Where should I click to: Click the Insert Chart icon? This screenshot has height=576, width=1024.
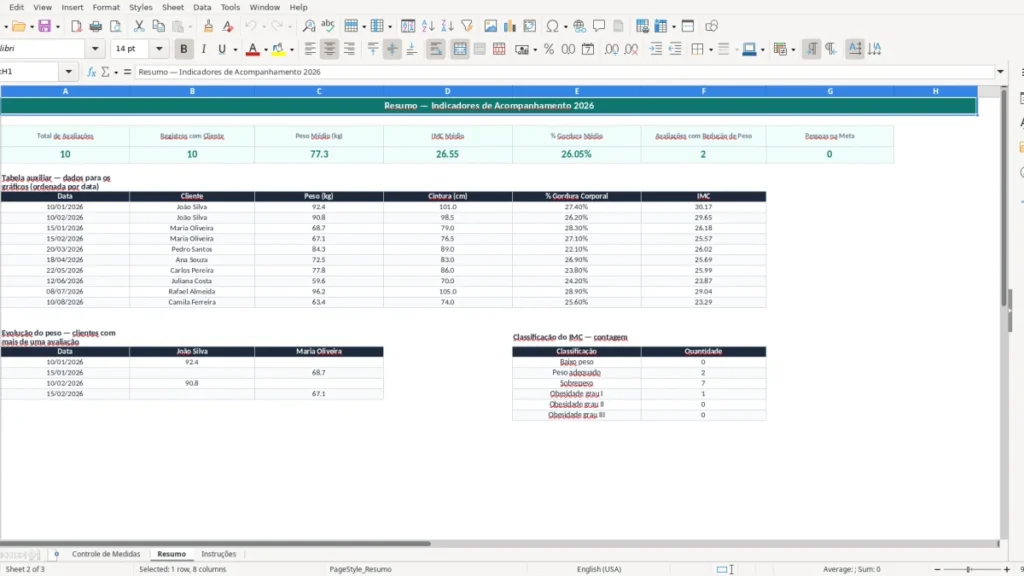[x=509, y=26]
